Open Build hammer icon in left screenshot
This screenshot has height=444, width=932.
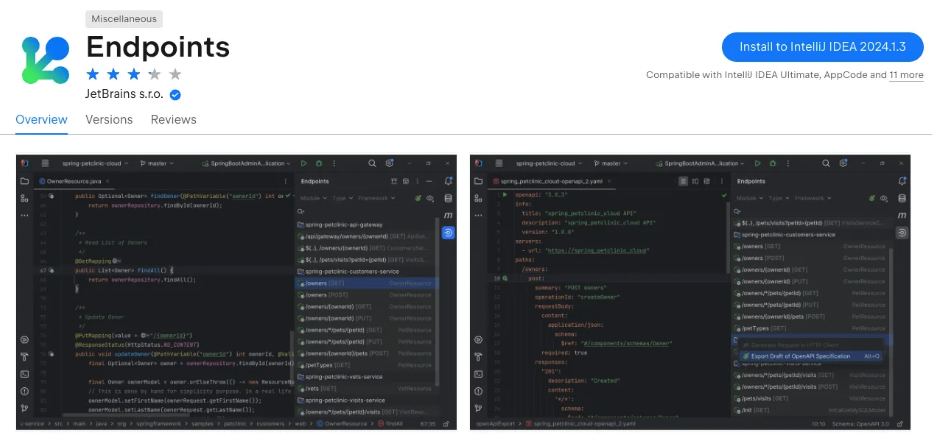click(24, 357)
